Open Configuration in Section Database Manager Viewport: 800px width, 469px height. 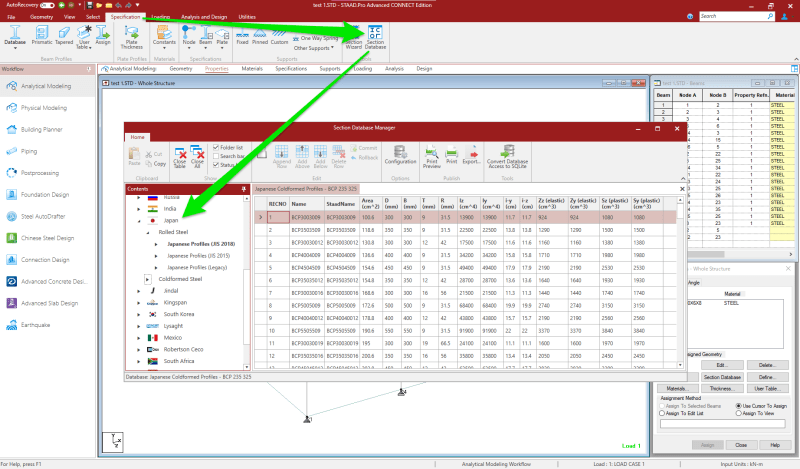click(x=401, y=155)
